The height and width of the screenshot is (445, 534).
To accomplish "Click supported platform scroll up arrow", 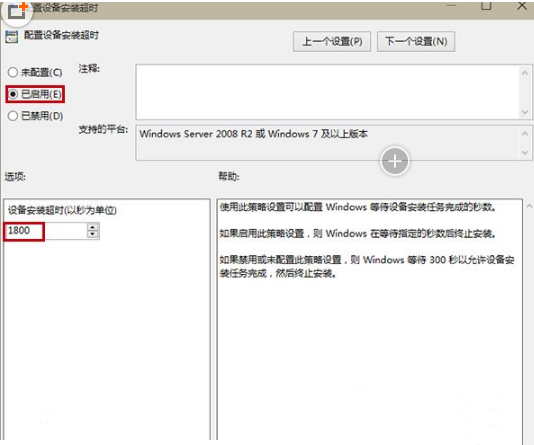I will click(x=525, y=133).
